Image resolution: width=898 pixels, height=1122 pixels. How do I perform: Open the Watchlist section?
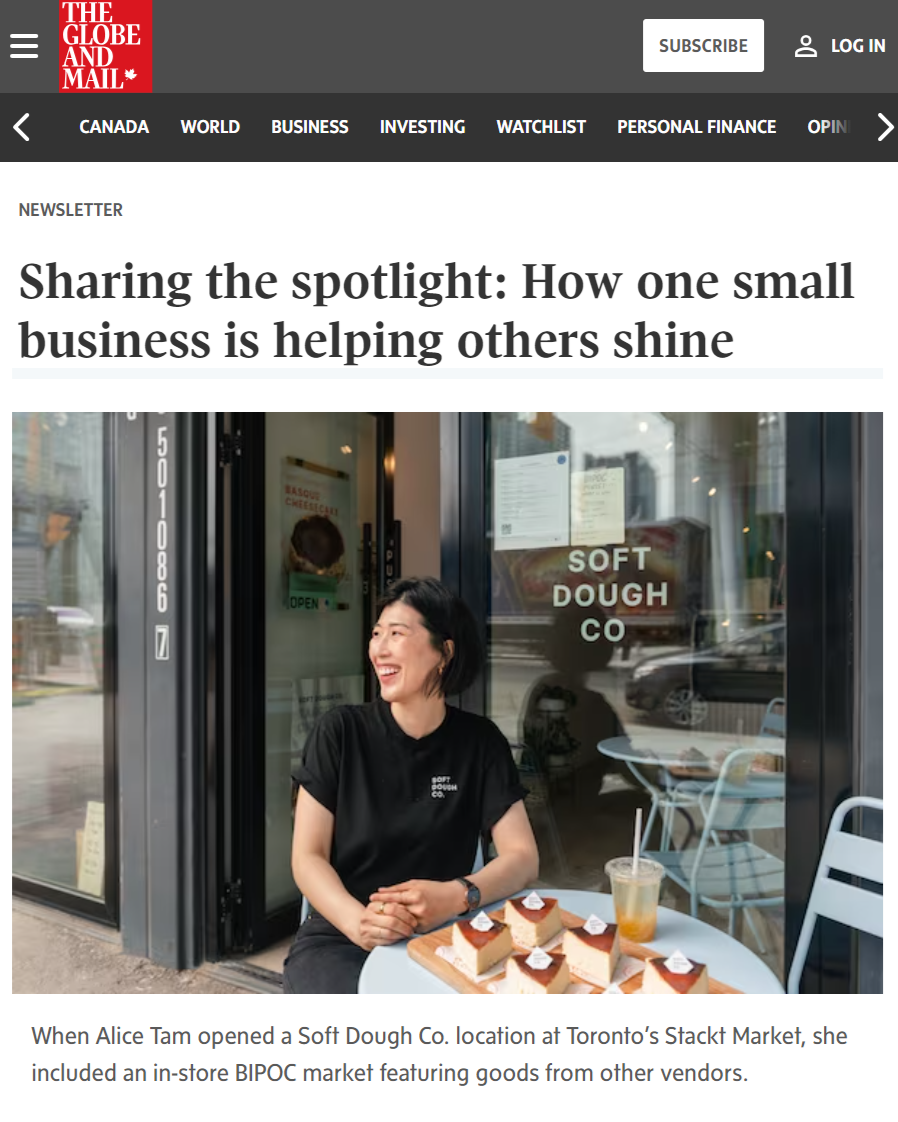[541, 127]
